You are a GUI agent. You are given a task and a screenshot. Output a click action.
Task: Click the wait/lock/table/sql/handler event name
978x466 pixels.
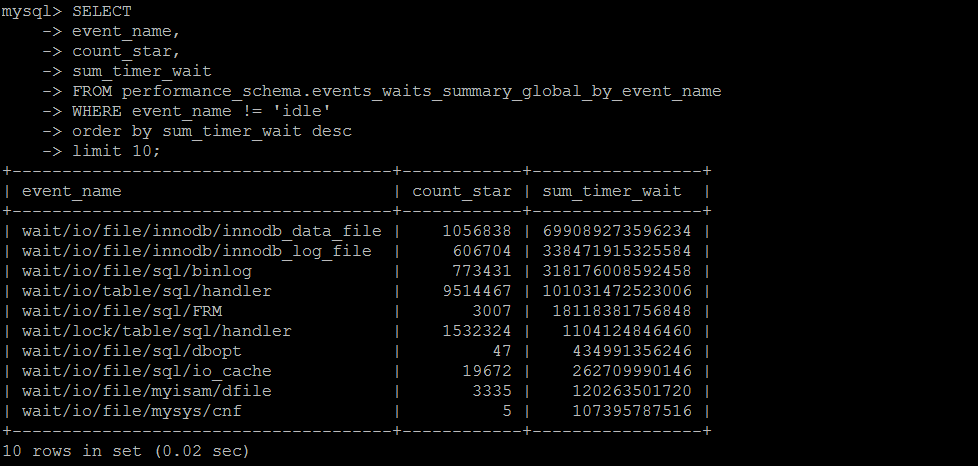click(x=157, y=331)
